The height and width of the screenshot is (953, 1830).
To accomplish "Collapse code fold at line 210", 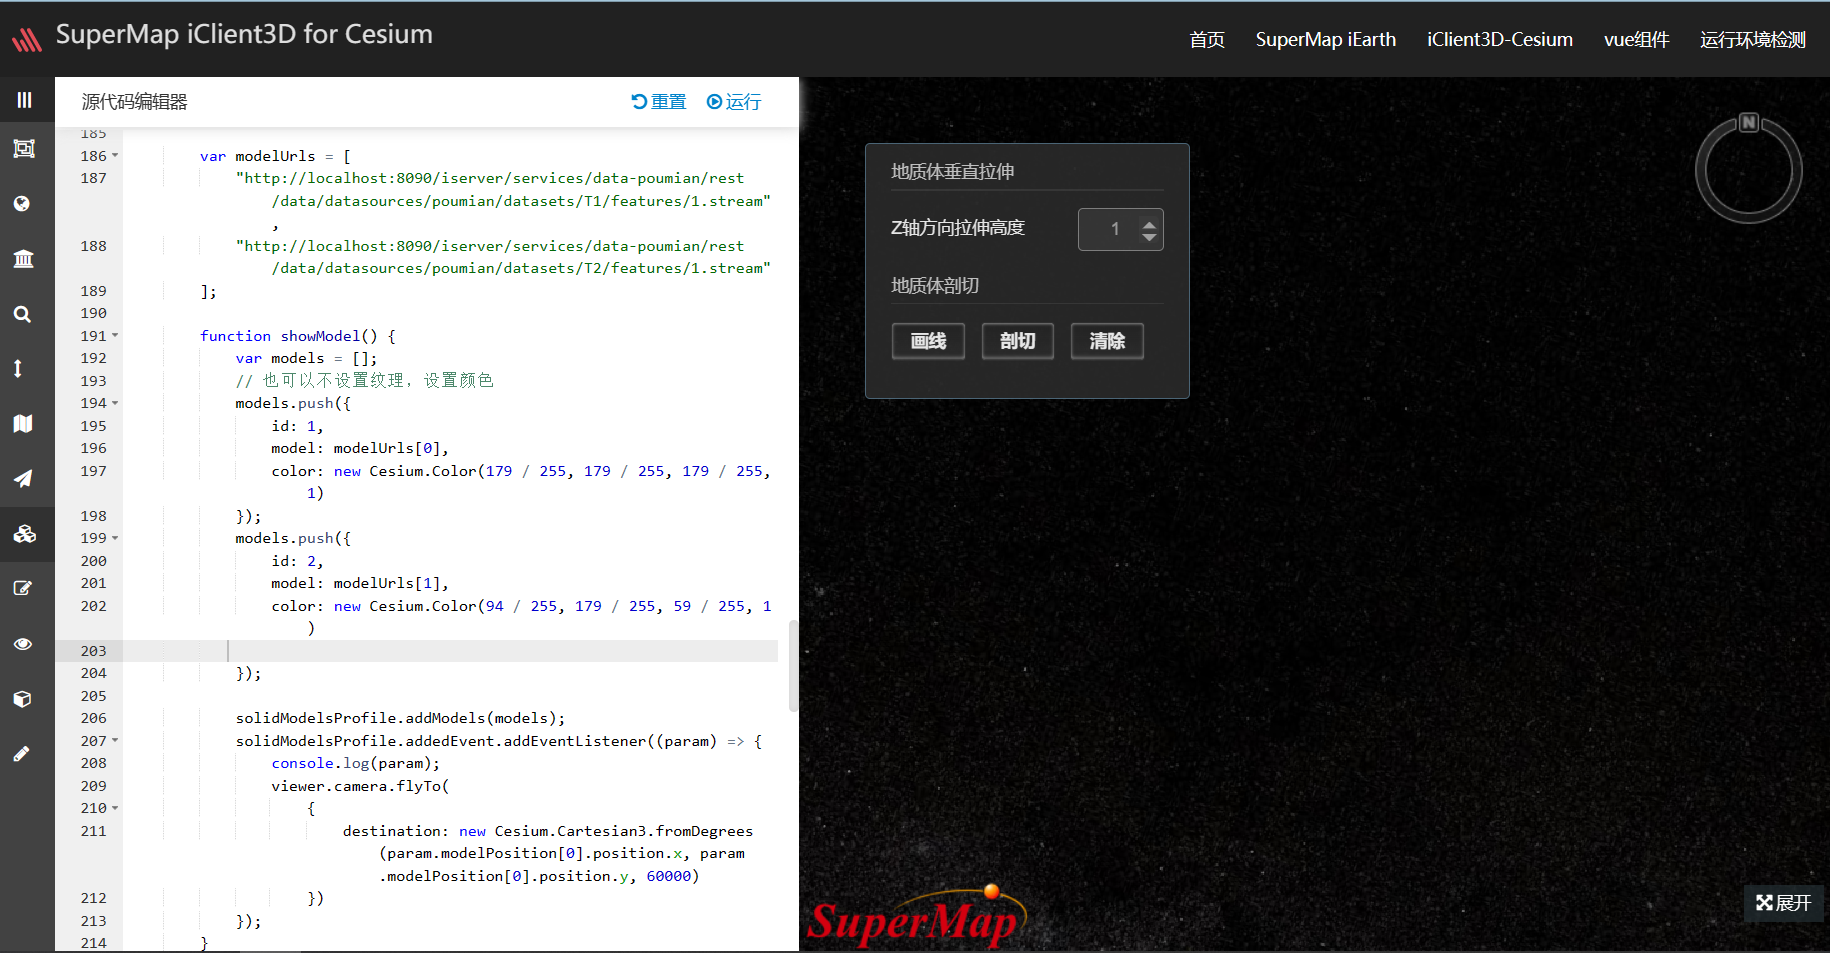I will [x=115, y=808].
